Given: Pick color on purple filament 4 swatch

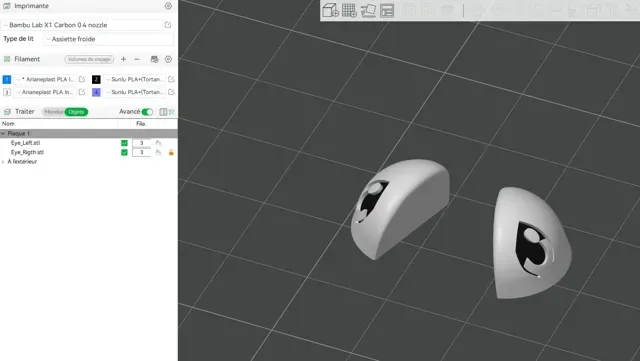Looking at the screenshot, I should [96, 92].
